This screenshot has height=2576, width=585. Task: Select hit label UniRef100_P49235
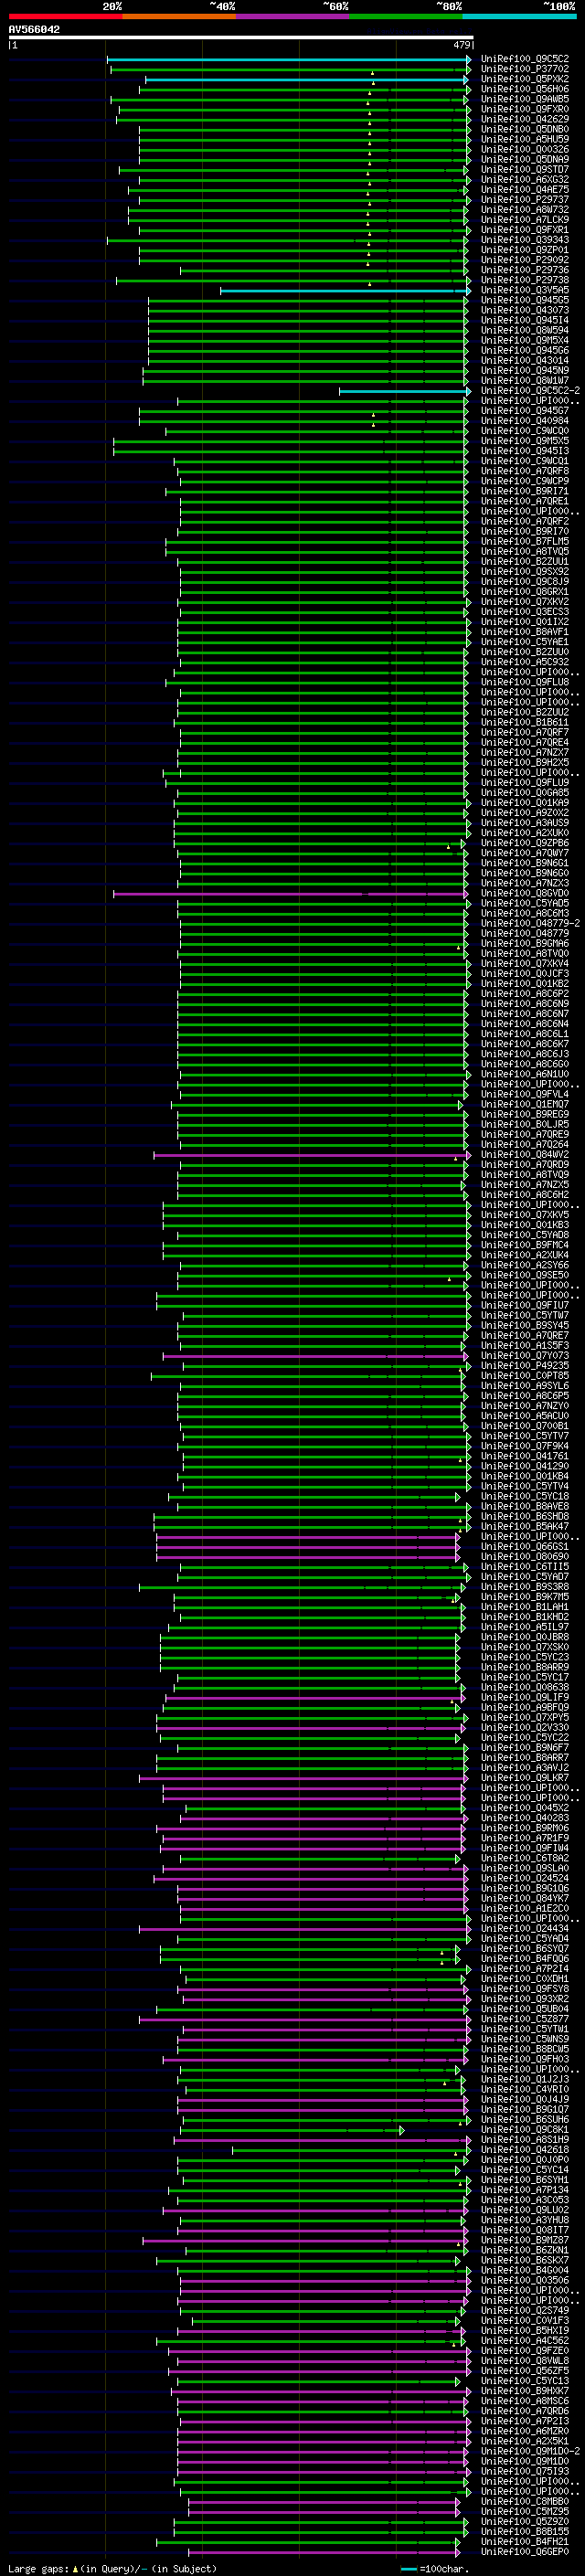525,1366
